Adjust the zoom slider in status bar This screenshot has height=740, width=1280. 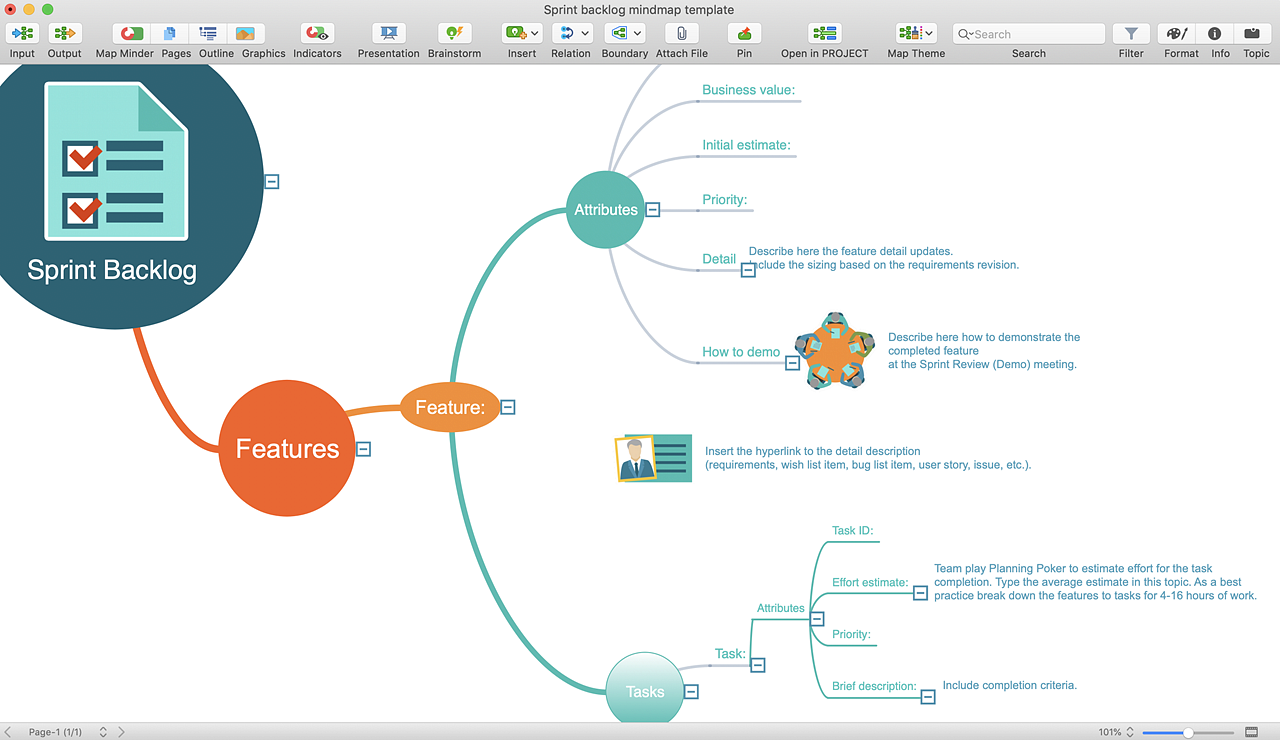(x=1187, y=732)
